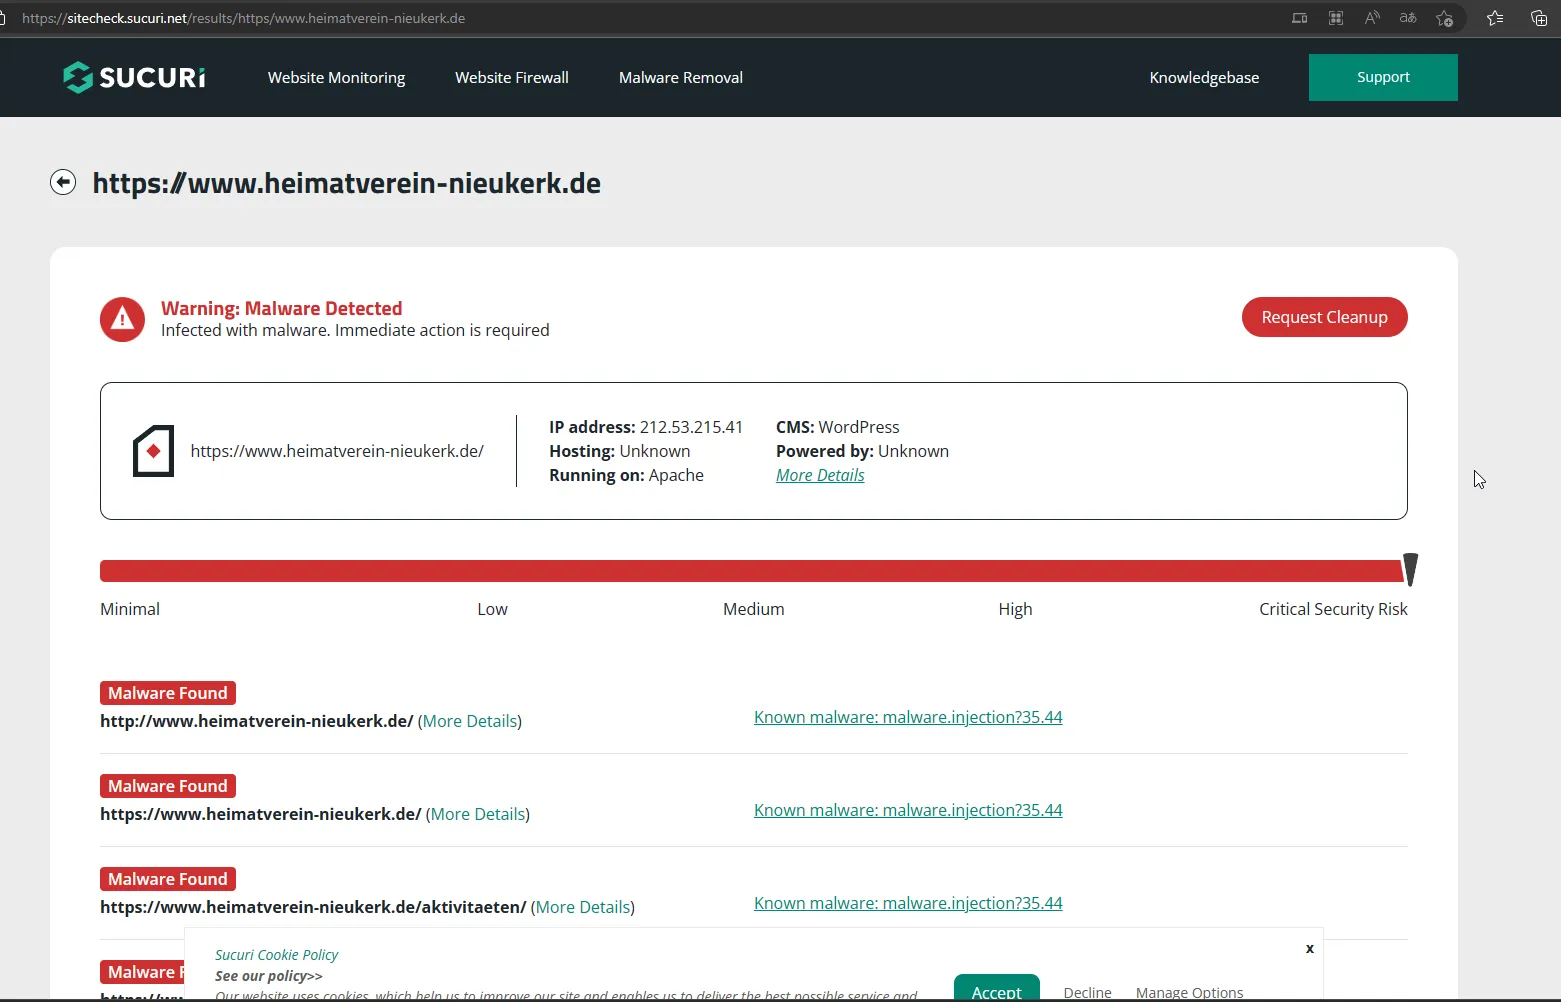Open More Details for https://www.heimatverein-nieukerk.de/ malware row
This screenshot has height=1002, width=1561.
pyautogui.click(x=478, y=814)
